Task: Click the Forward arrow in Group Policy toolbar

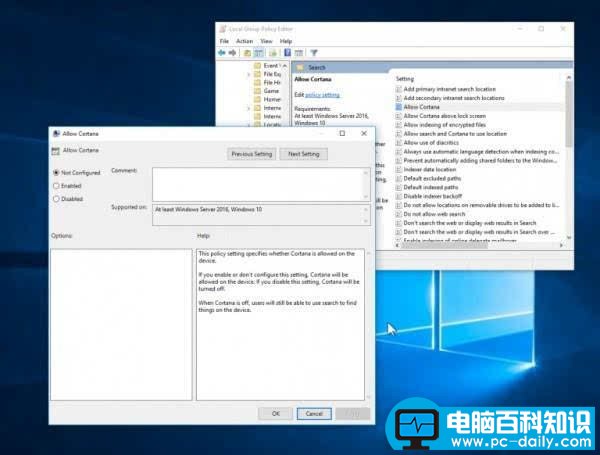Action: 232,53
